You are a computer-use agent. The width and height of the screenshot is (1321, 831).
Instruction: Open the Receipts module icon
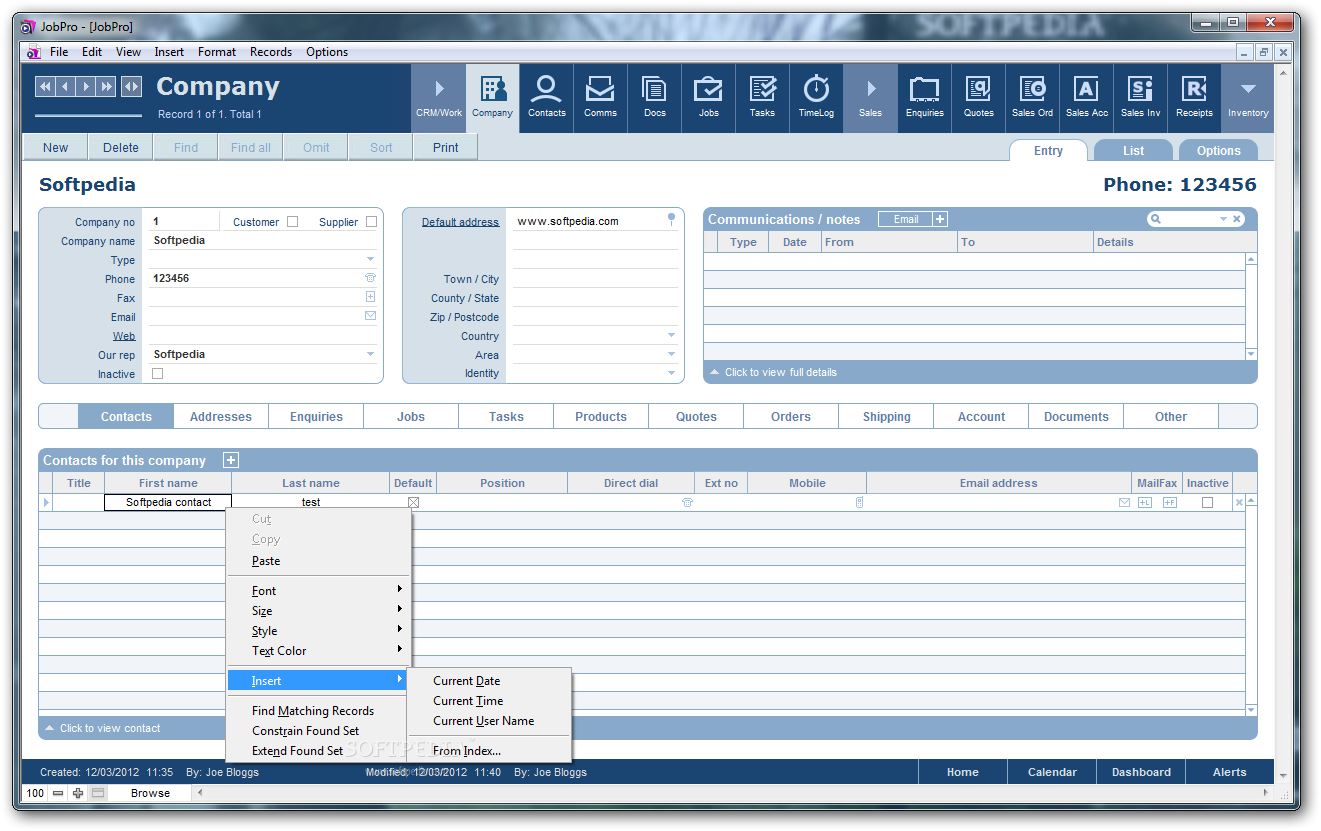pyautogui.click(x=1194, y=98)
